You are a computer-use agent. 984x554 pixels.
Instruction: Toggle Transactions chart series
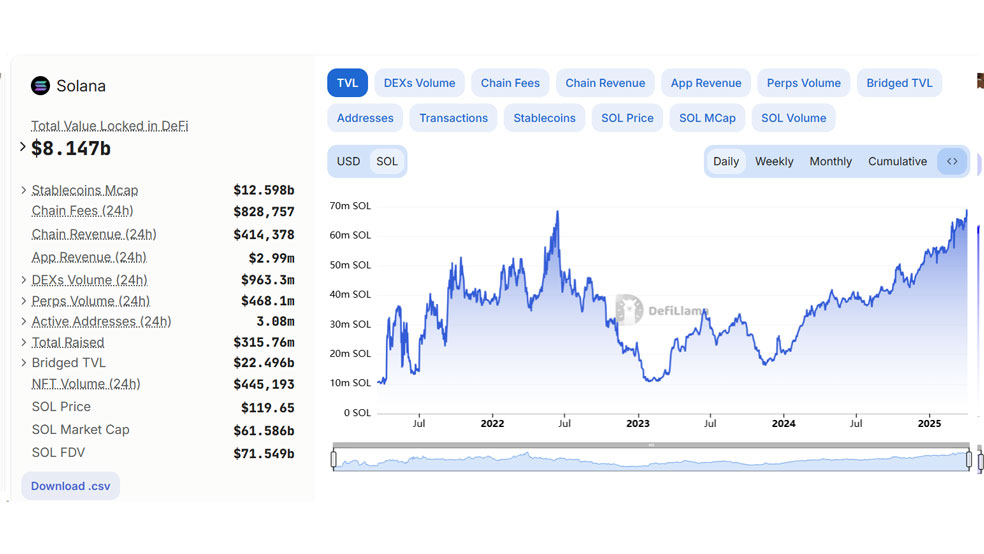(454, 118)
